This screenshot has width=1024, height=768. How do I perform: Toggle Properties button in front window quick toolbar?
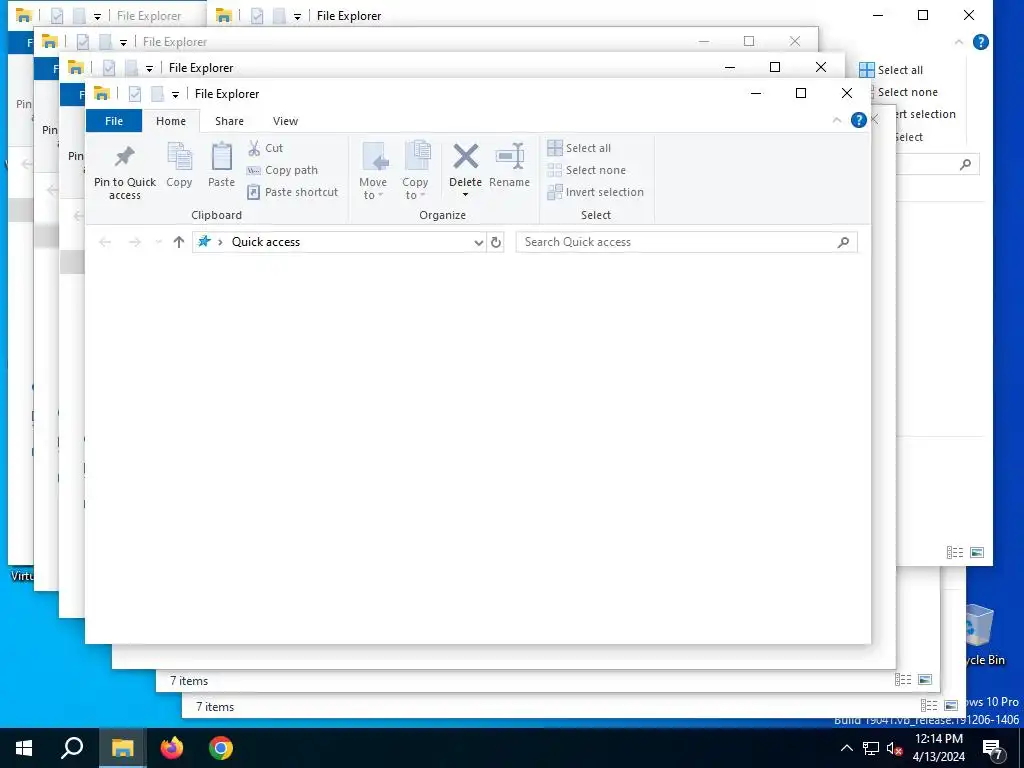pos(135,94)
